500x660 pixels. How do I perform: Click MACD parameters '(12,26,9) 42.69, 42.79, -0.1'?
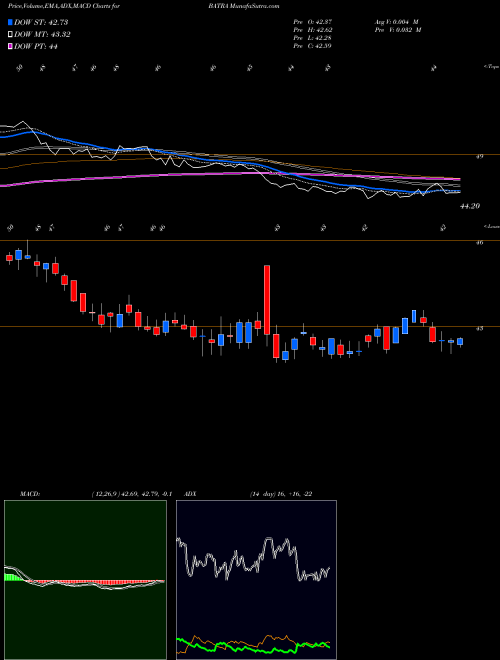[x=131, y=494]
